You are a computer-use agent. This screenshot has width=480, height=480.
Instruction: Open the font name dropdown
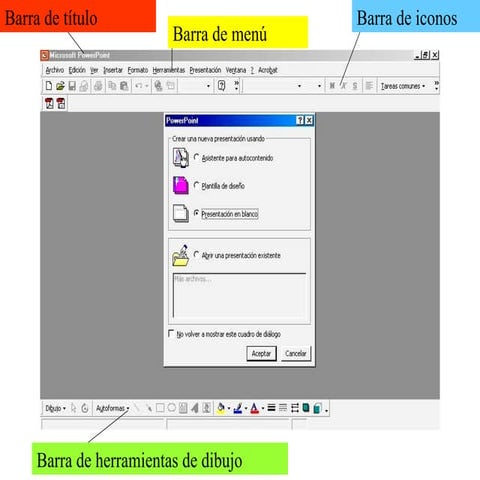point(299,86)
